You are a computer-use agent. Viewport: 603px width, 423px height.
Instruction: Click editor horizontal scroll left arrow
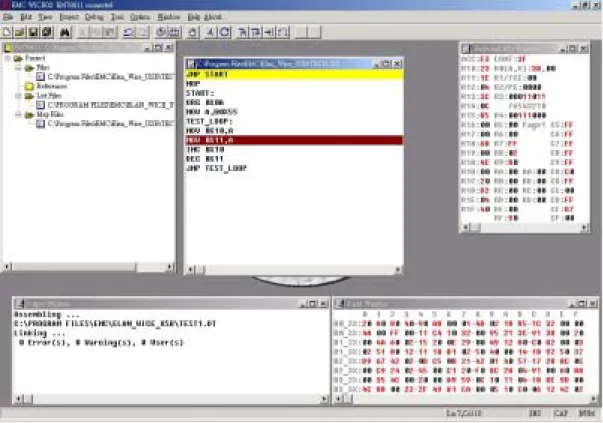tap(190, 270)
